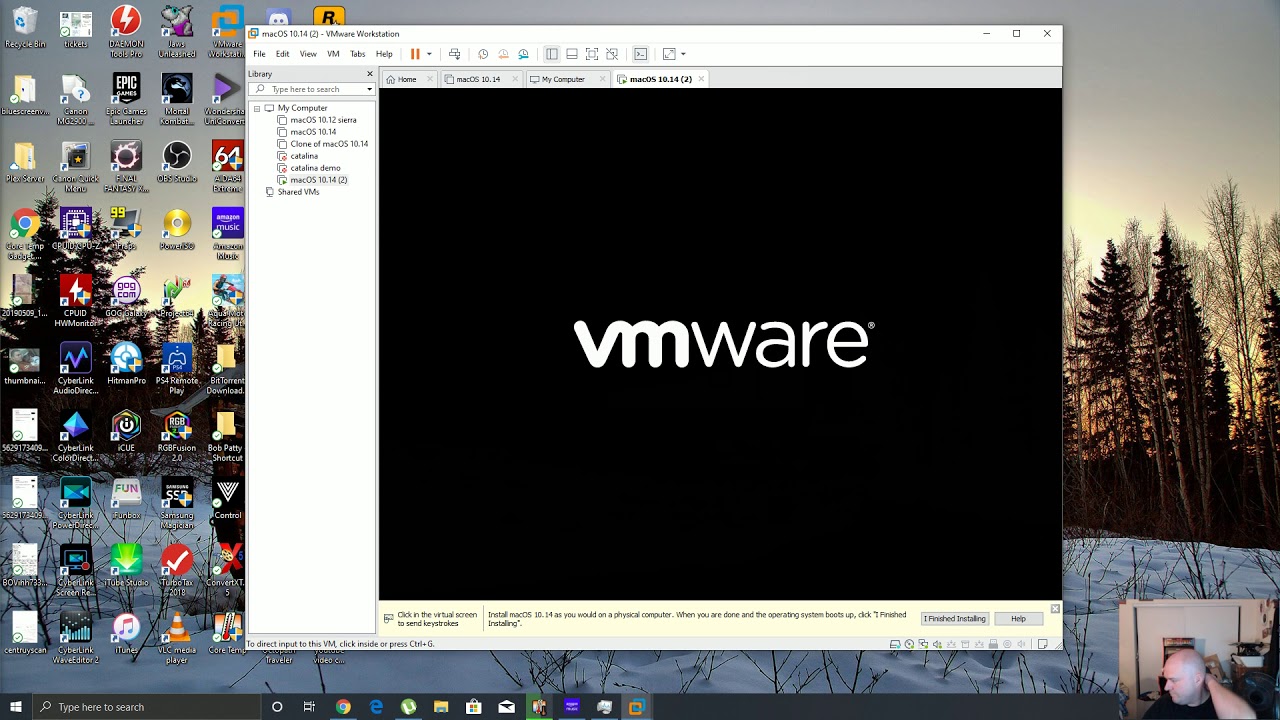Select VLC media player desktop icon
Image resolution: width=1280 pixels, height=720 pixels.
(177, 638)
